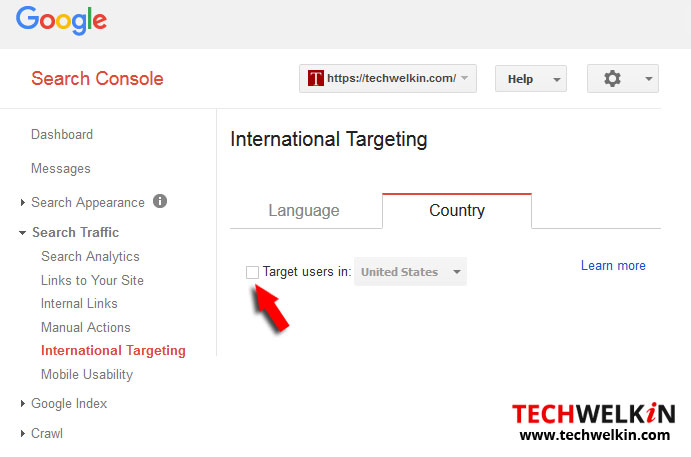Click the info icon beside Search Appearance
The height and width of the screenshot is (457, 691).
(160, 201)
